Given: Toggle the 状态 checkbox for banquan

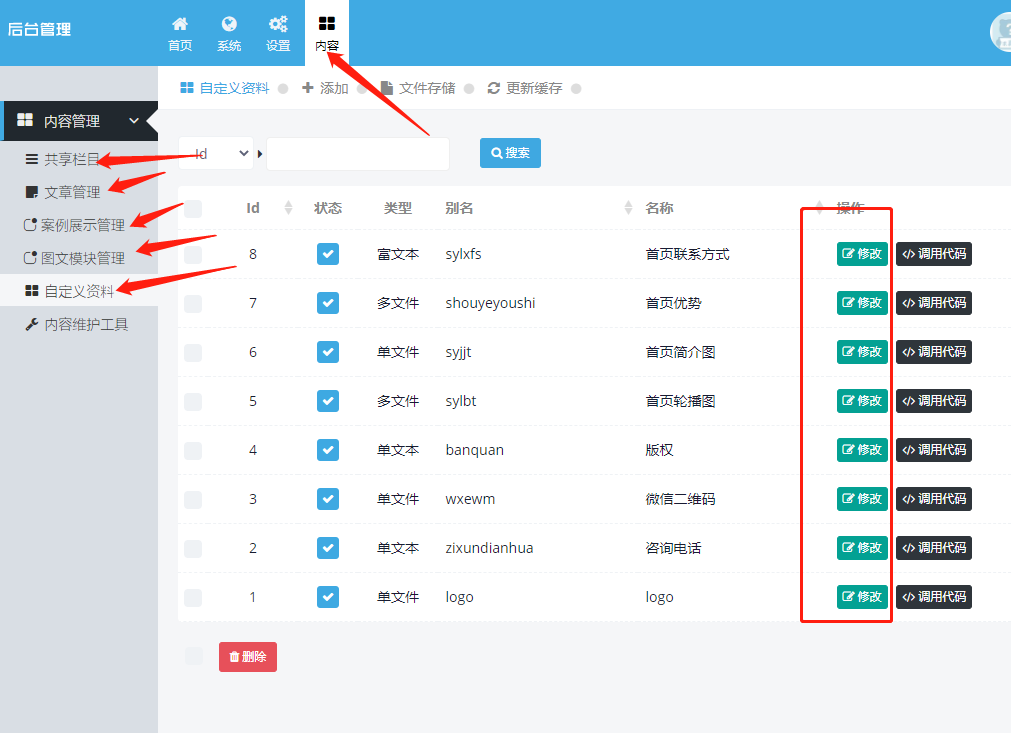Looking at the screenshot, I should pyautogui.click(x=328, y=450).
